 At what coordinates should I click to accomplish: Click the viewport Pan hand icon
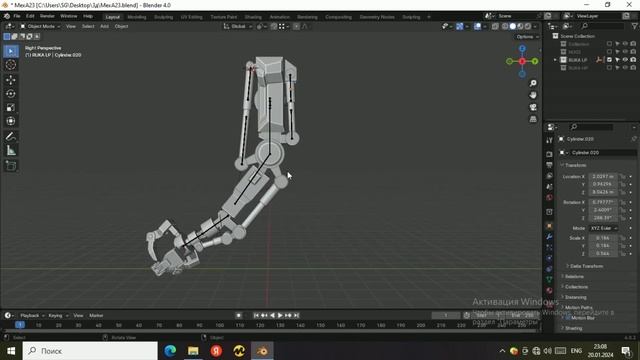pyautogui.click(x=533, y=95)
